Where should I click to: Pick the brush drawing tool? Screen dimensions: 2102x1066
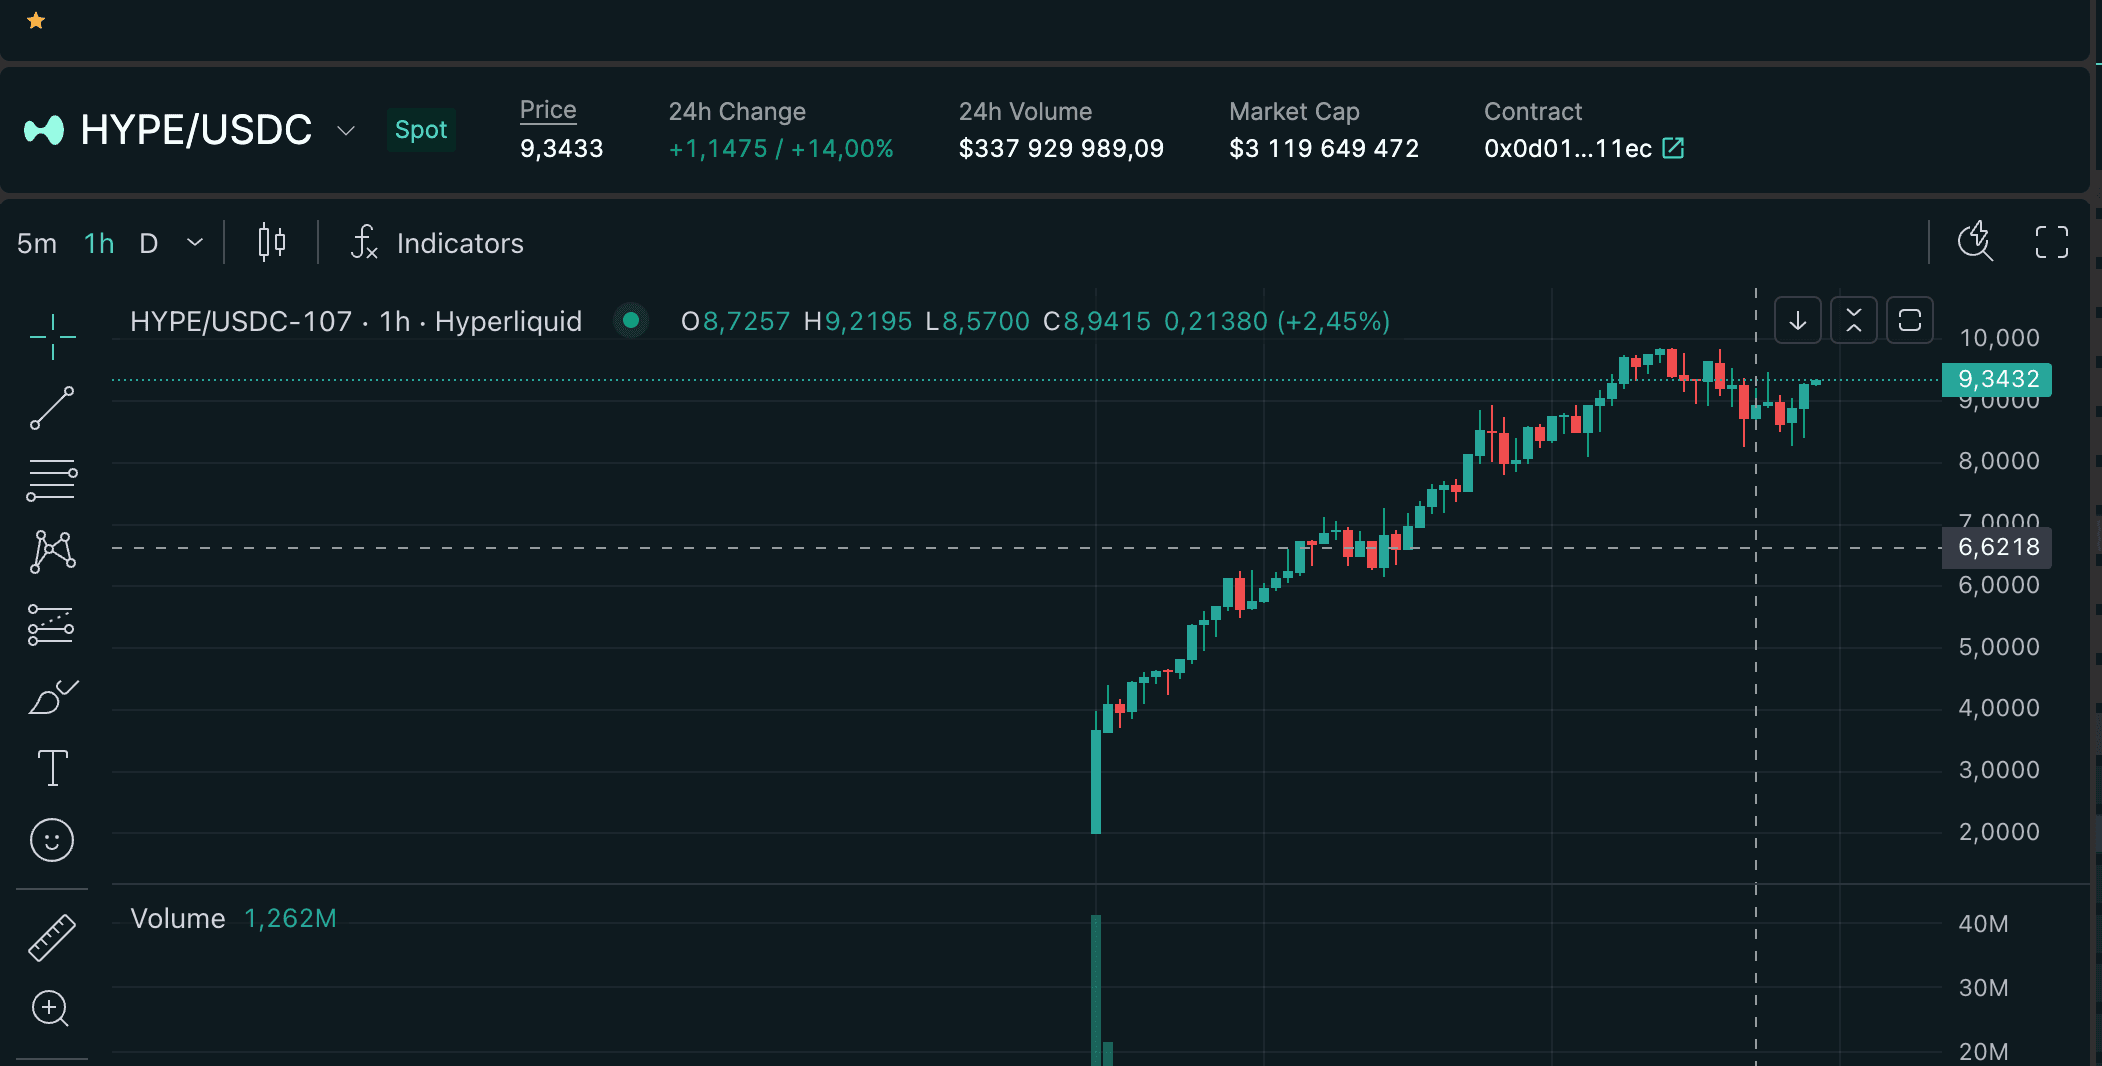[x=52, y=697]
